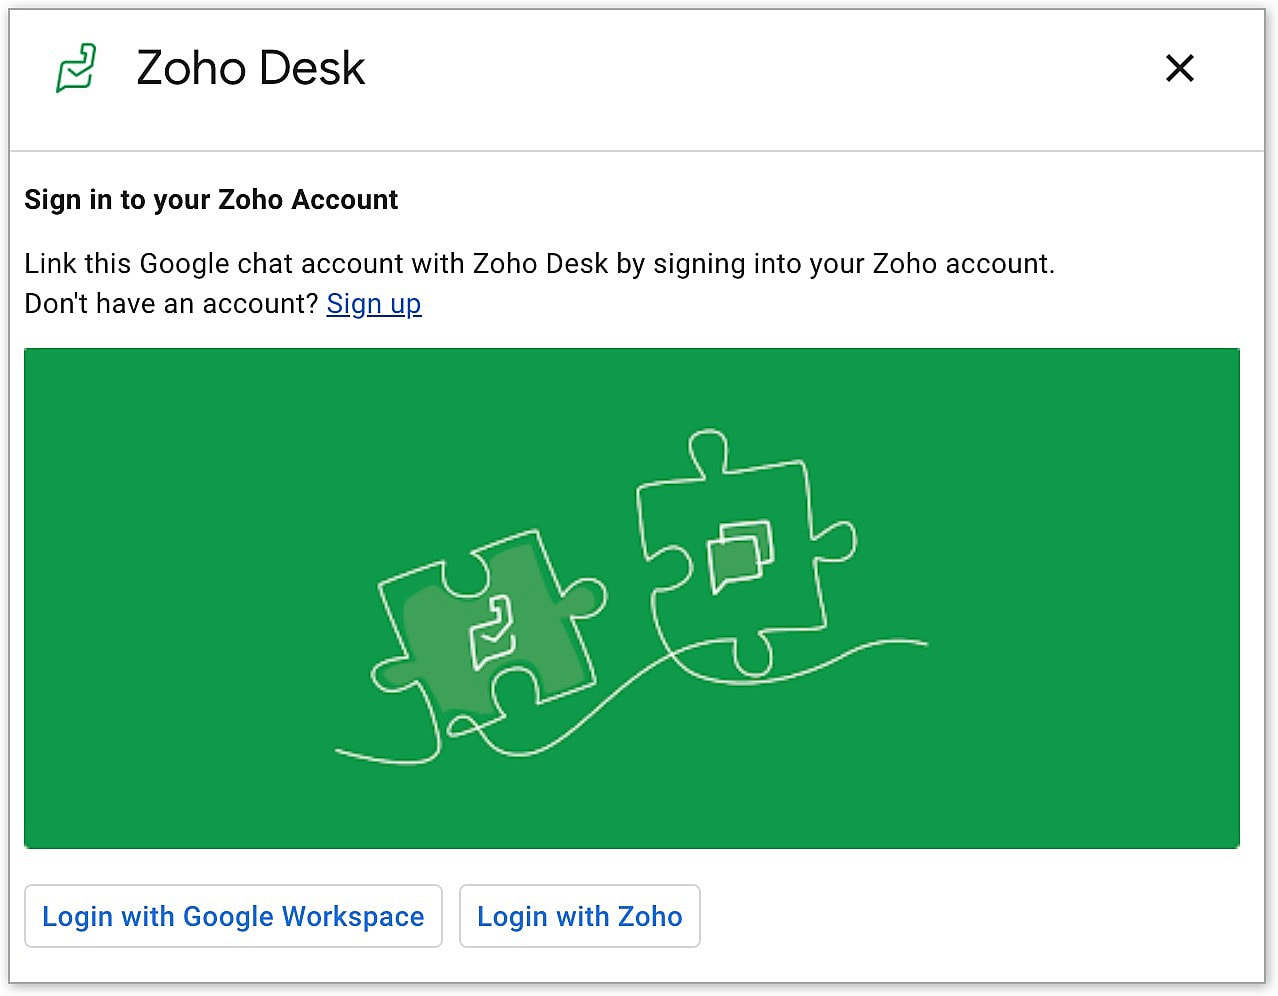Click the bottom knob of right puzzle piece
This screenshot has height=996, width=1278.
coord(750,655)
